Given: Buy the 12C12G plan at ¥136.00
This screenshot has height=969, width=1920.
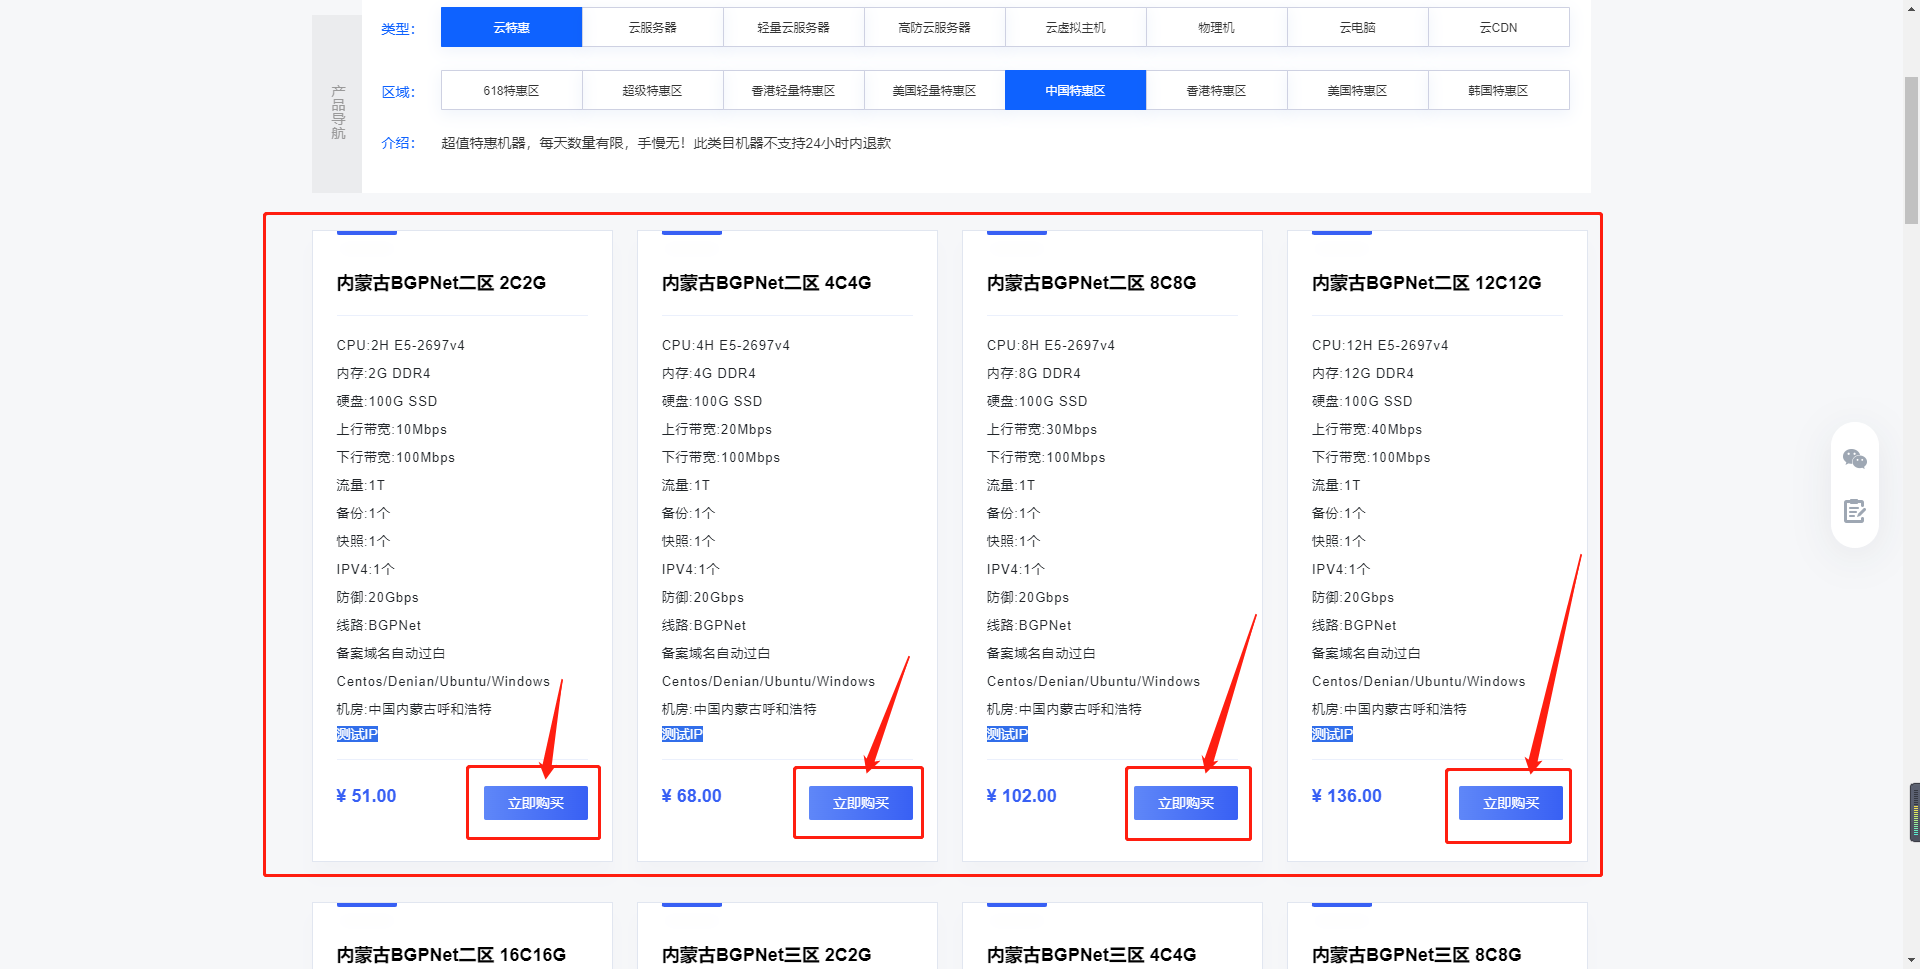Looking at the screenshot, I should (1510, 803).
